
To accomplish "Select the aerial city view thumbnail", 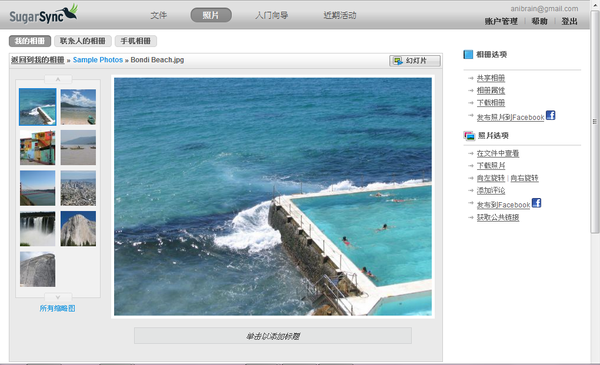I will [78, 188].
